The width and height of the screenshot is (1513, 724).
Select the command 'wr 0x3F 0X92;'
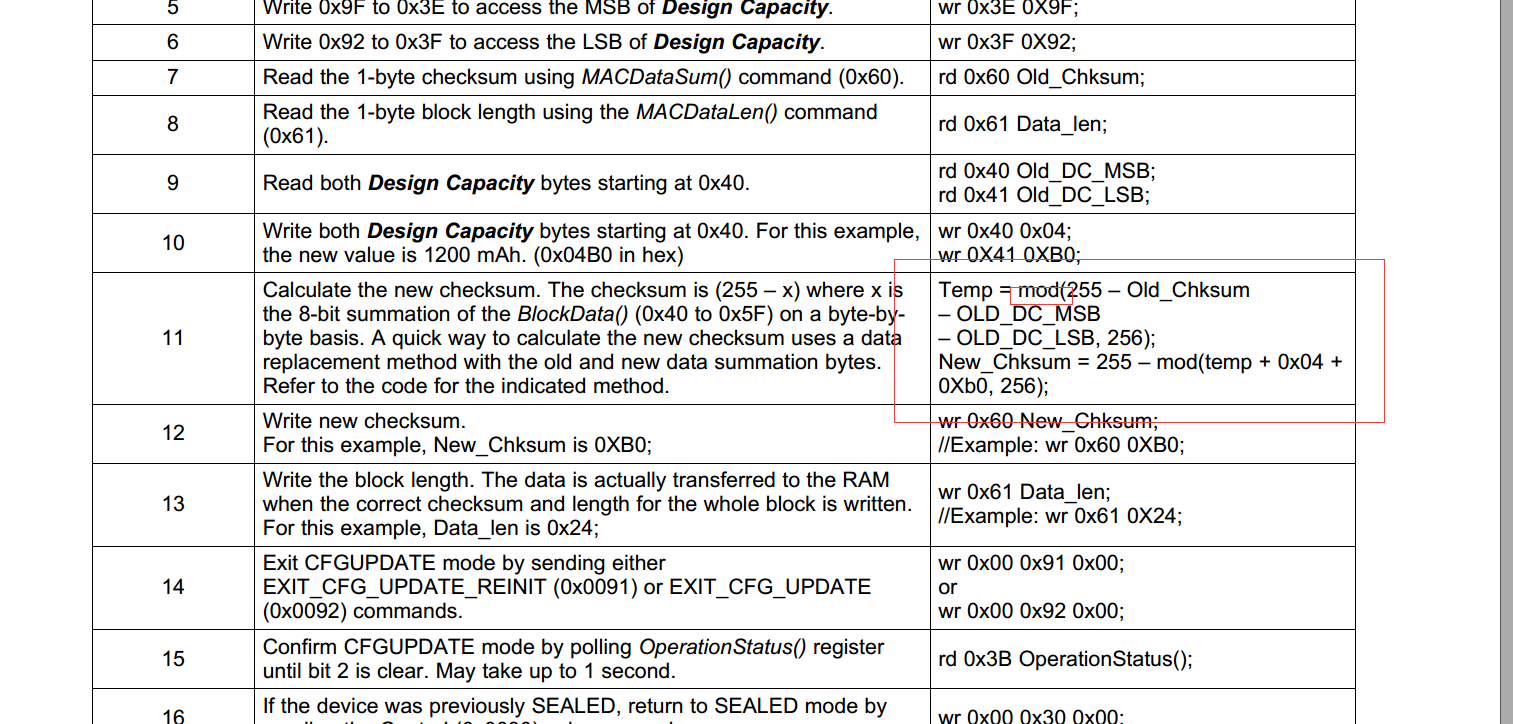(1008, 42)
